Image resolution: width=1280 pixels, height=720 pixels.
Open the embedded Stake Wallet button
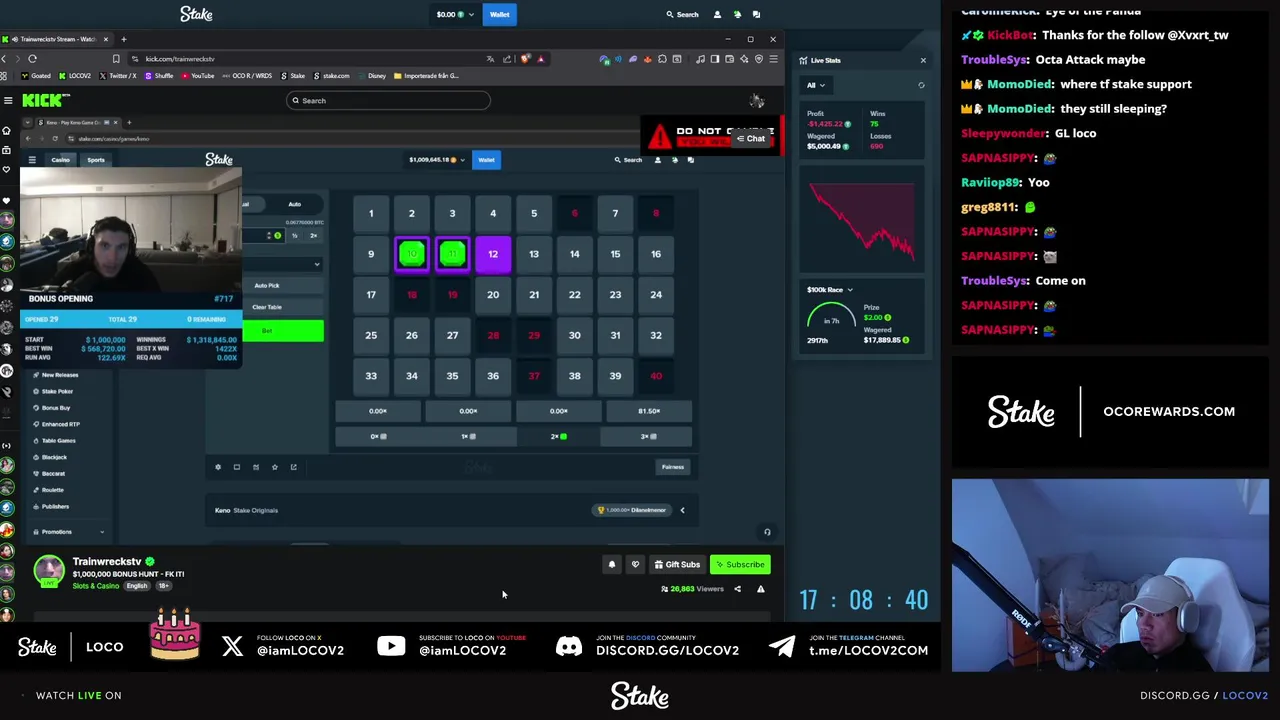pyautogui.click(x=486, y=160)
